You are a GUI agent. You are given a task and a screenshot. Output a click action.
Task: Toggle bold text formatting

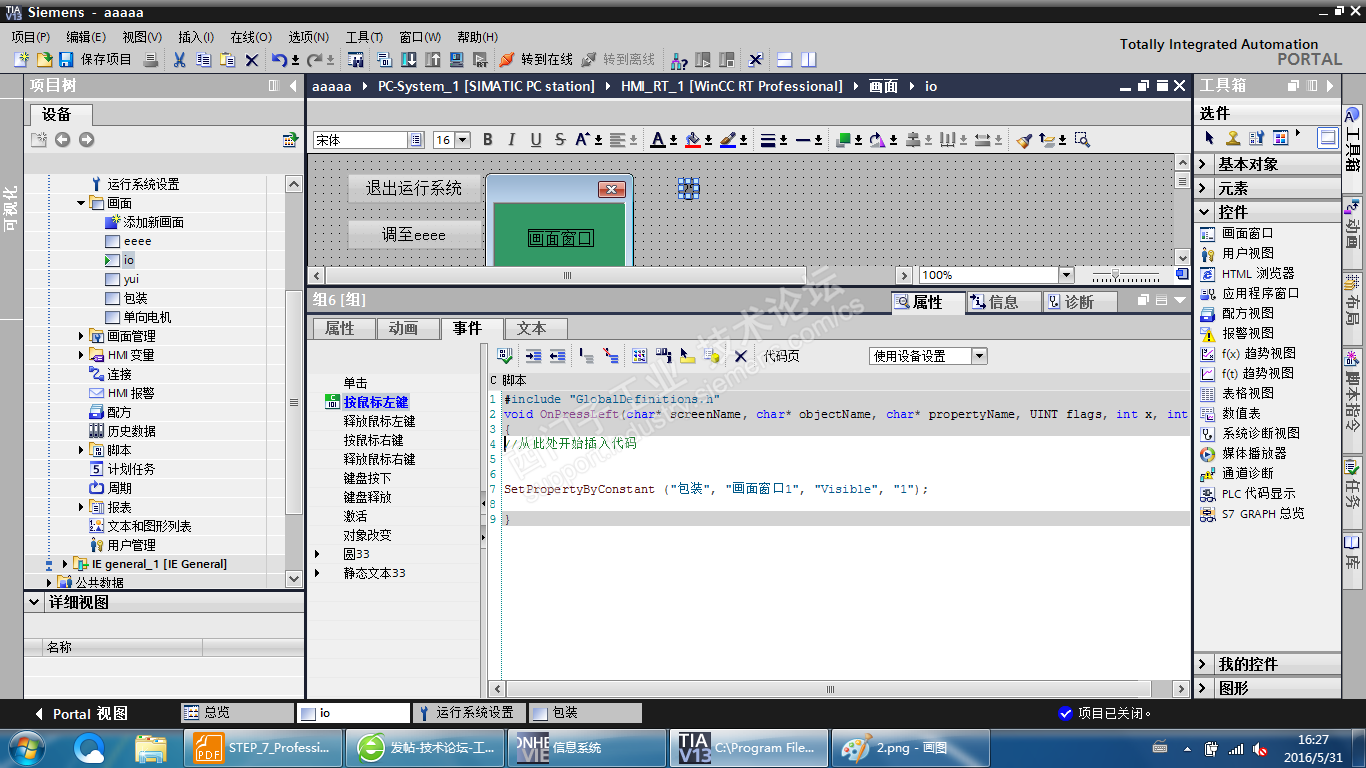(x=488, y=140)
